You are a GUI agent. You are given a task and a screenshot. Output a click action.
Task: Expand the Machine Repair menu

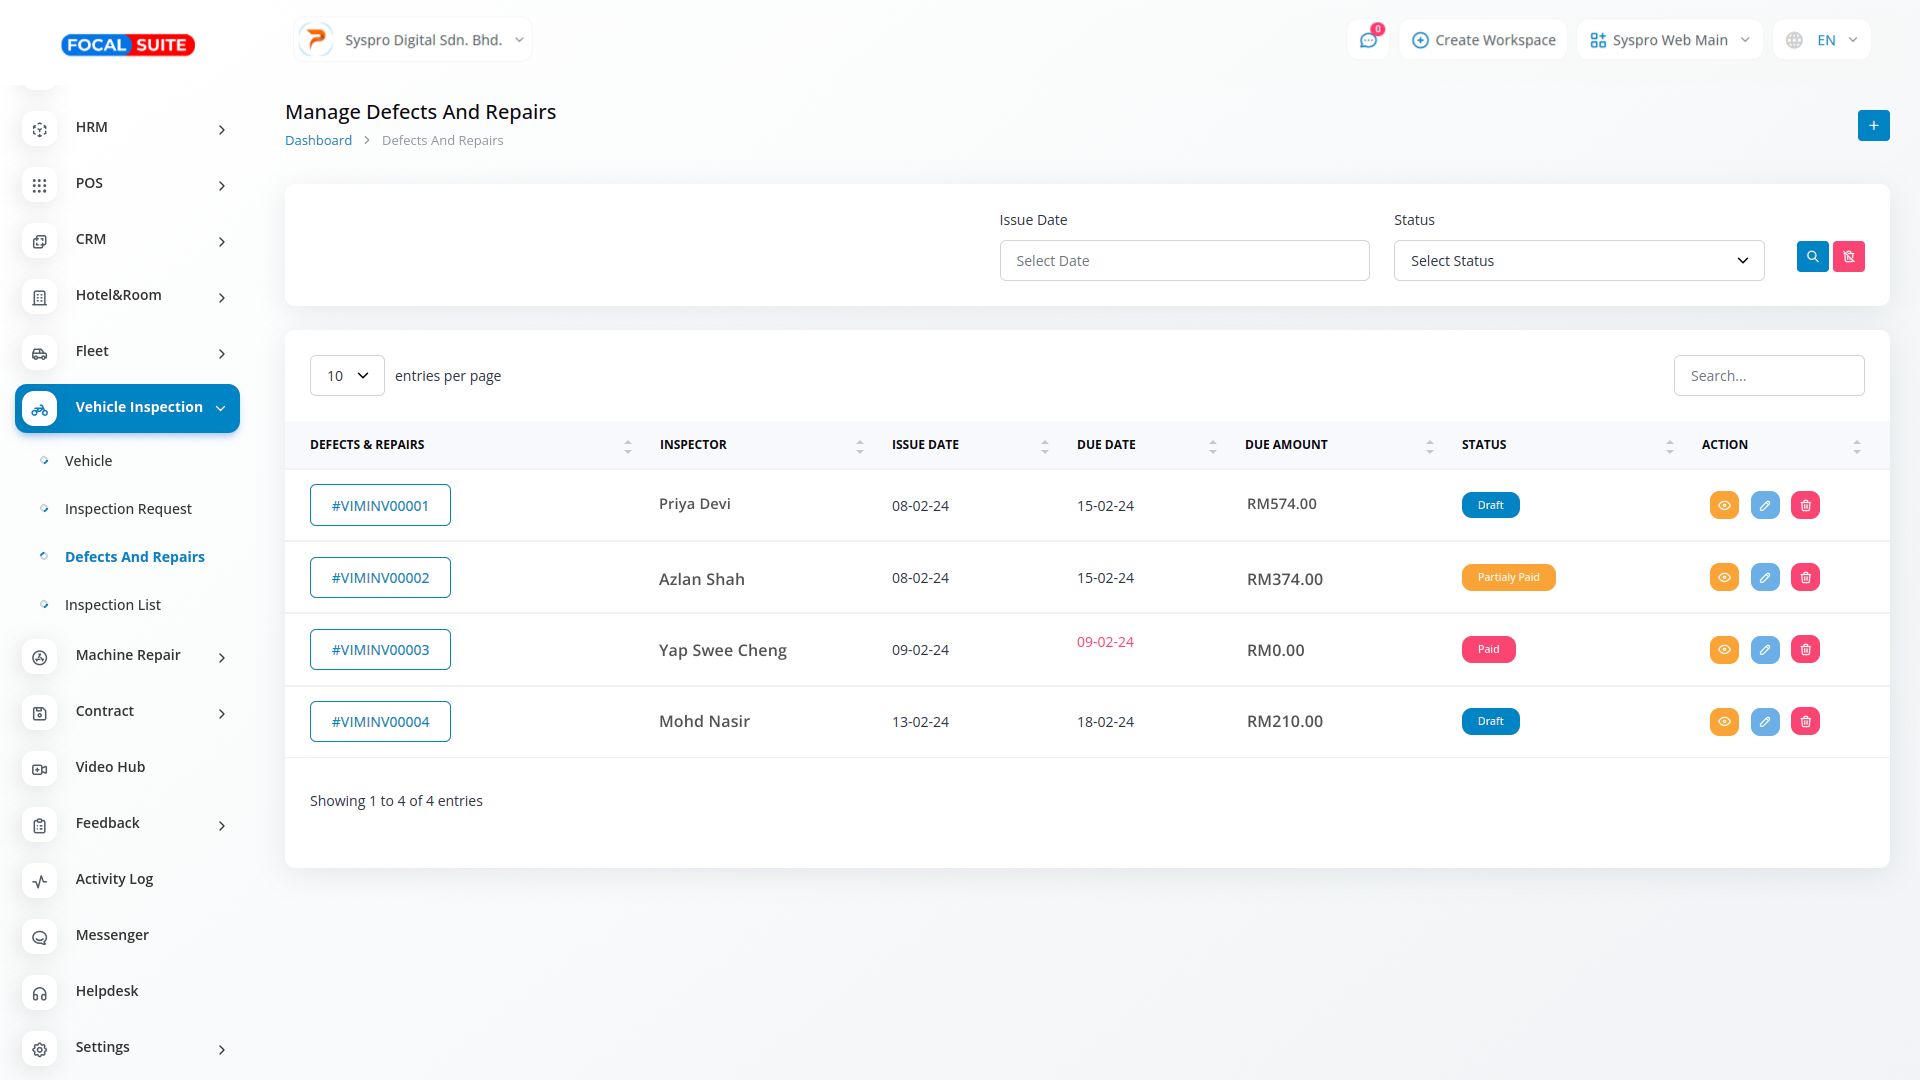pyautogui.click(x=128, y=656)
